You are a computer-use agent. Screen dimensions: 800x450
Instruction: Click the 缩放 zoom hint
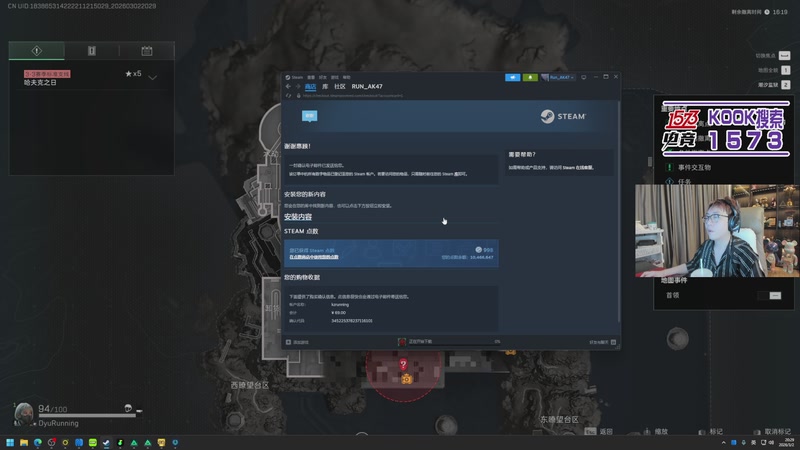click(656, 432)
